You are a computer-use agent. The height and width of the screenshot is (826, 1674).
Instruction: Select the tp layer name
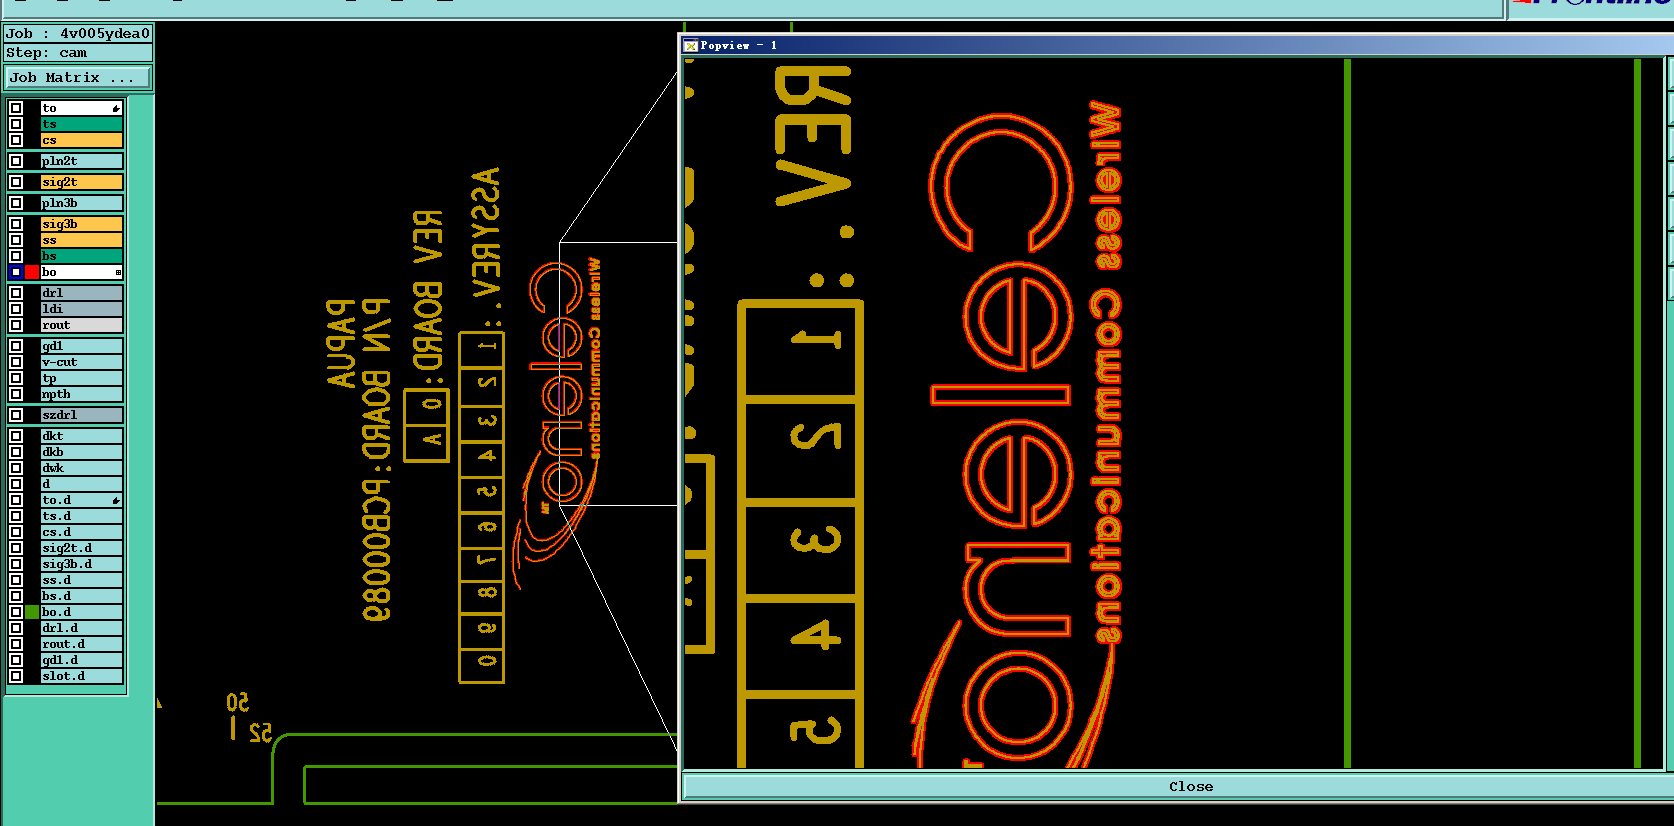coord(81,378)
